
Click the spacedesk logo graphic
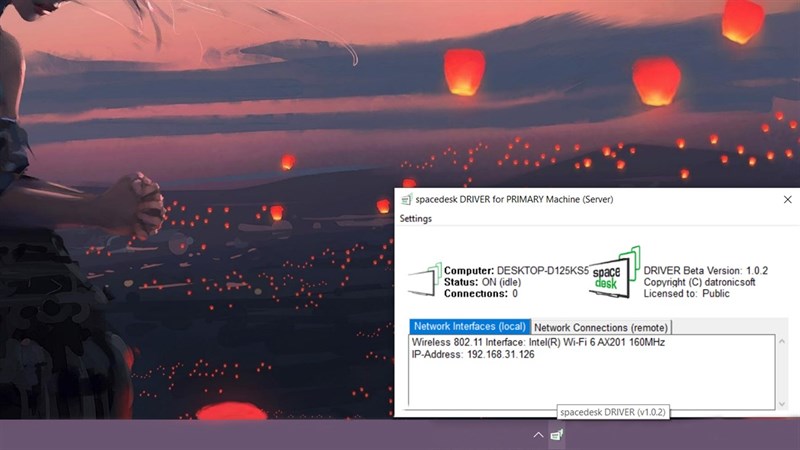click(x=614, y=272)
